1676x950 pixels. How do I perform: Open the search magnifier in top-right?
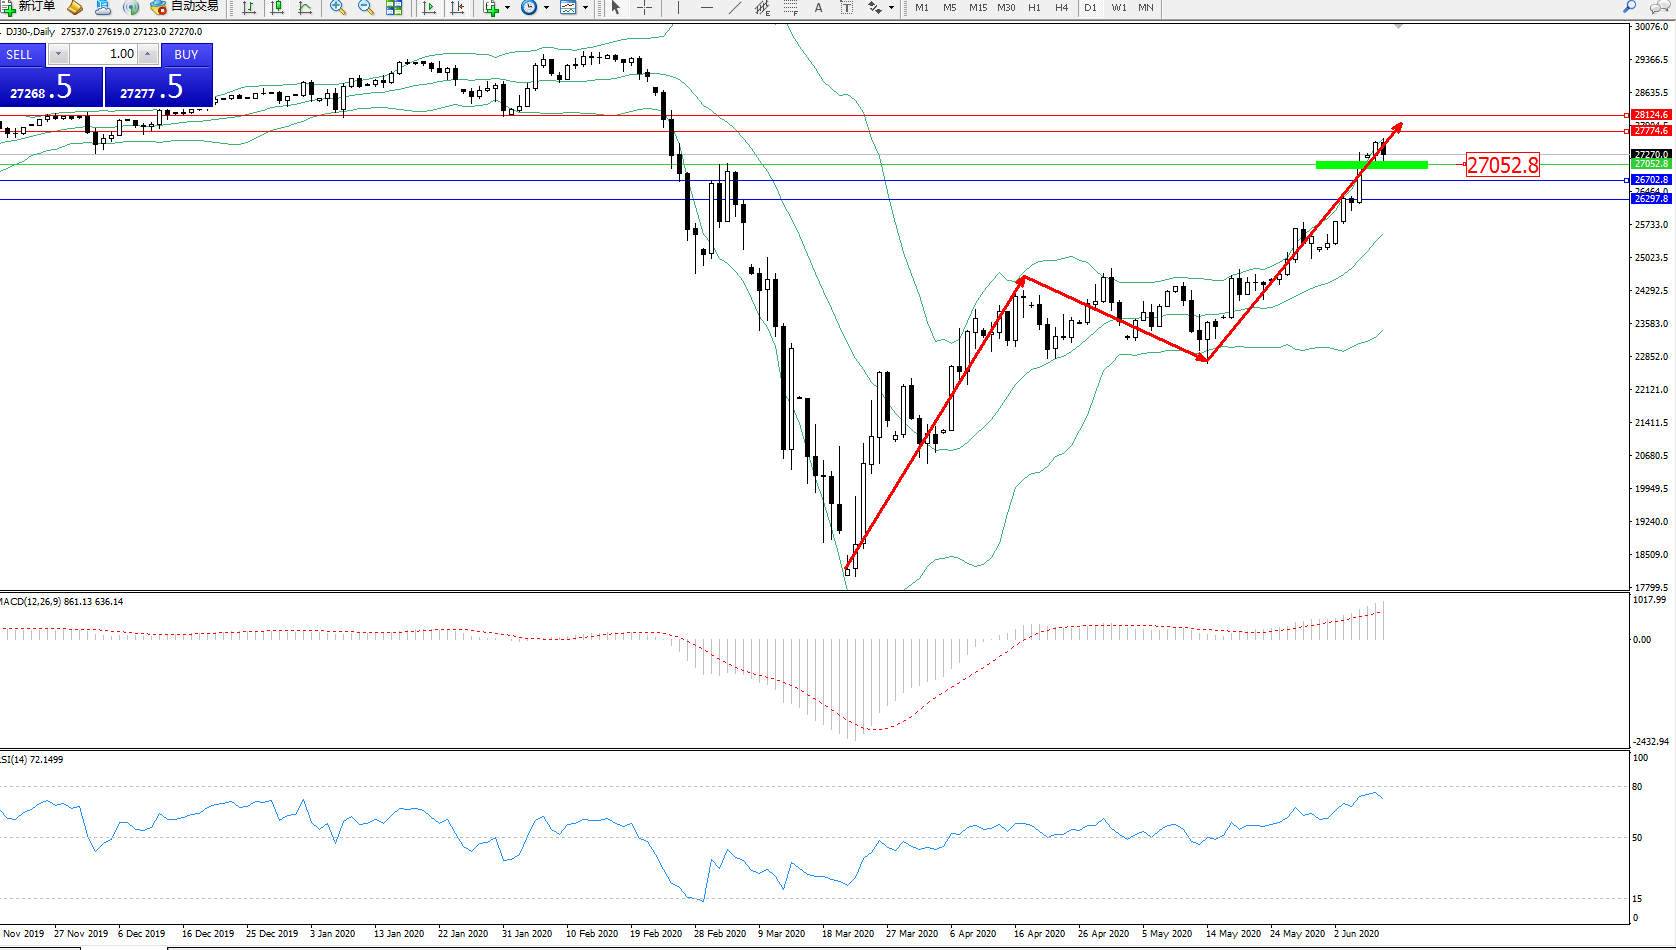pos(1630,7)
